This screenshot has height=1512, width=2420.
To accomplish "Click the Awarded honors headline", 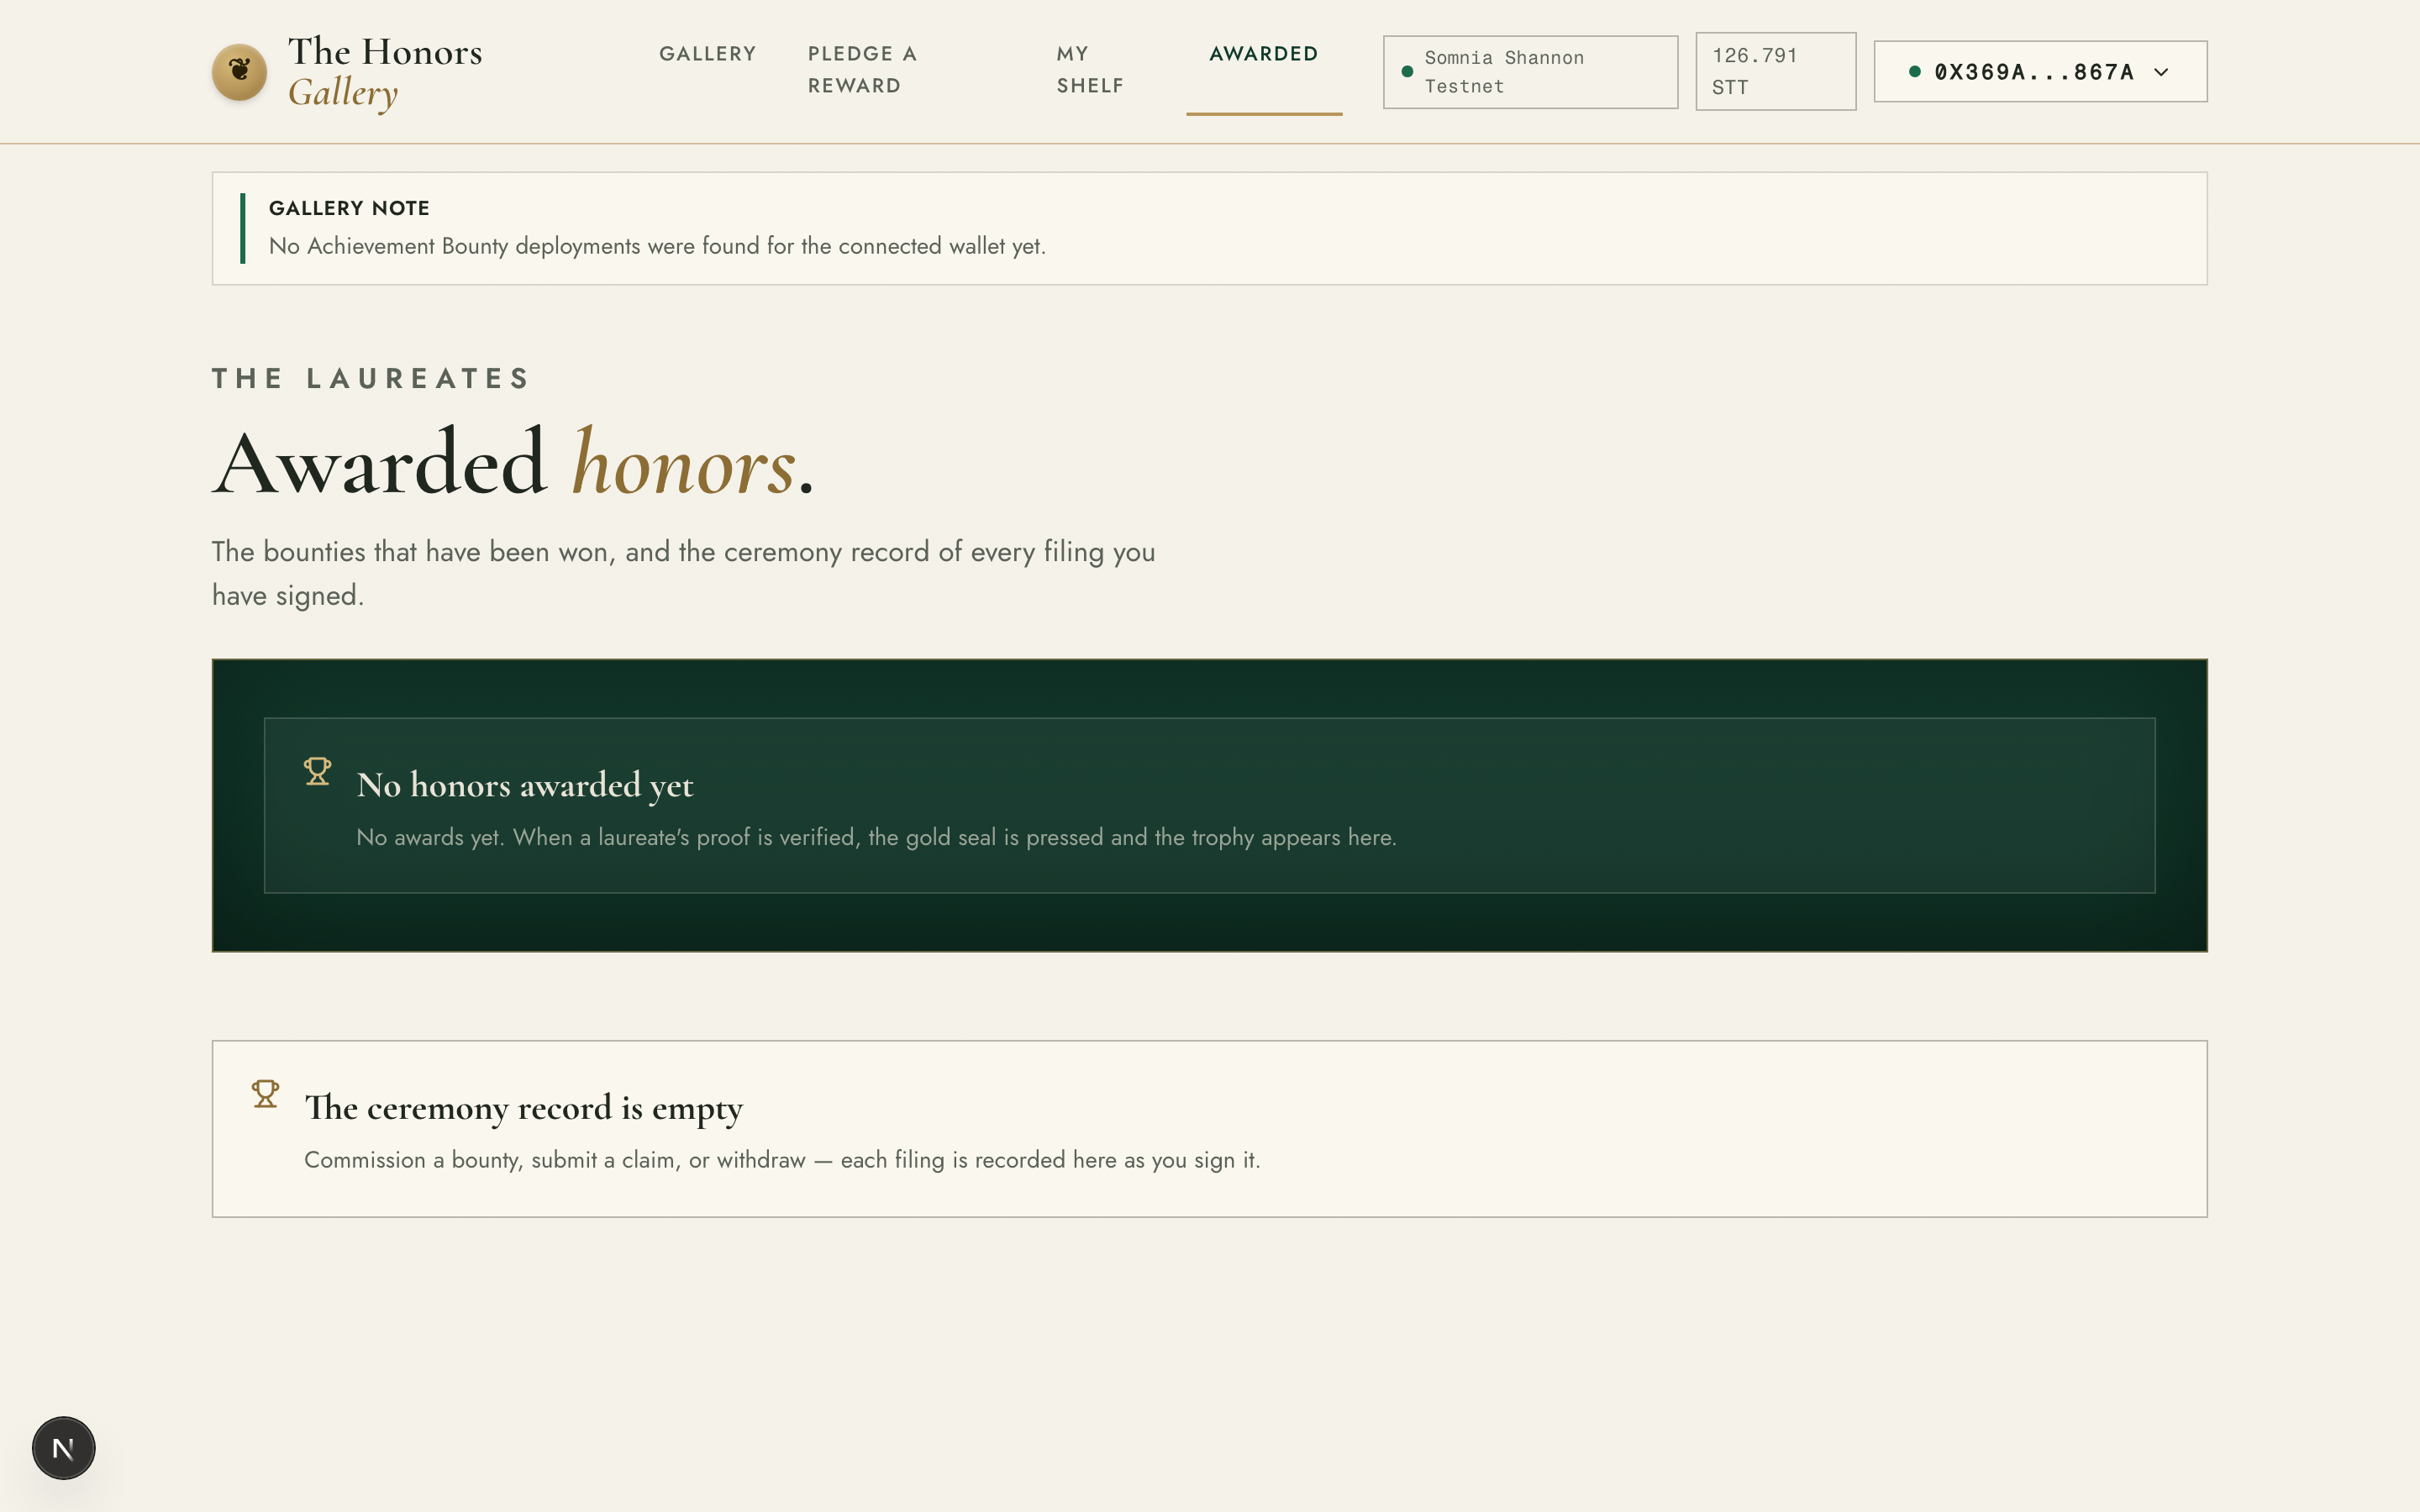I will click(513, 463).
